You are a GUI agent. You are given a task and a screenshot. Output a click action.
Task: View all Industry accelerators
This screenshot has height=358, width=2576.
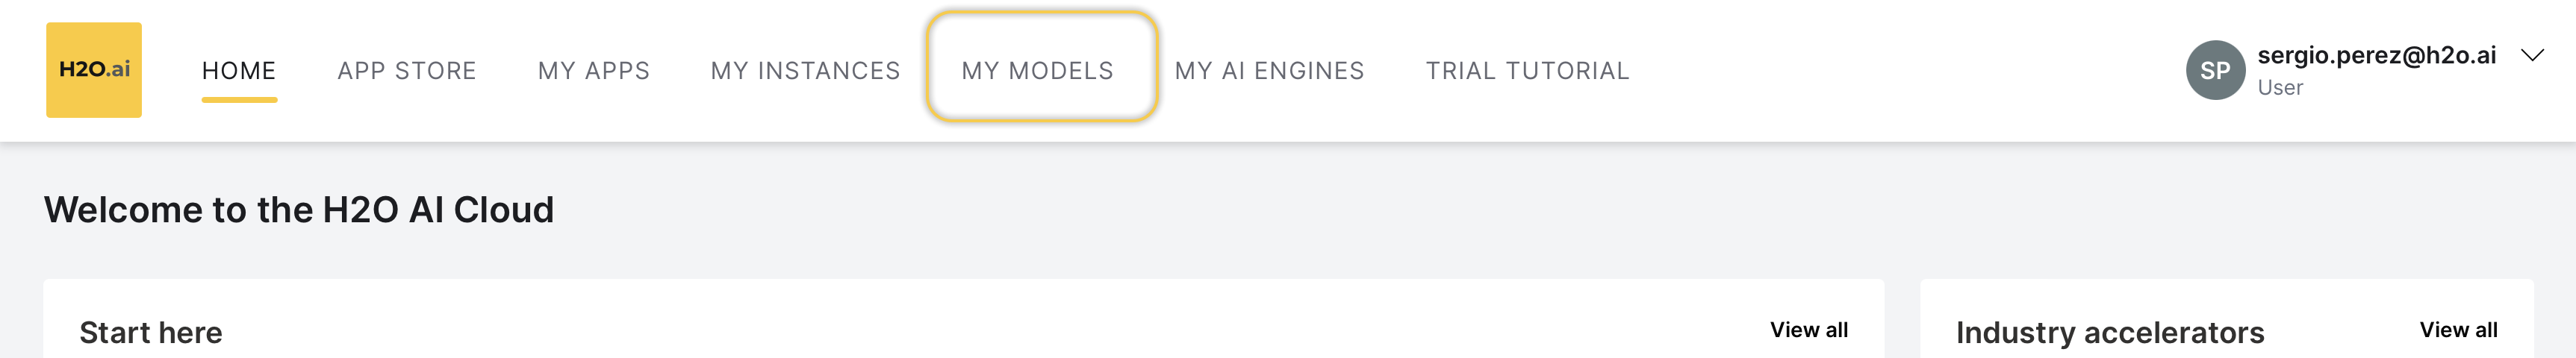click(2458, 330)
